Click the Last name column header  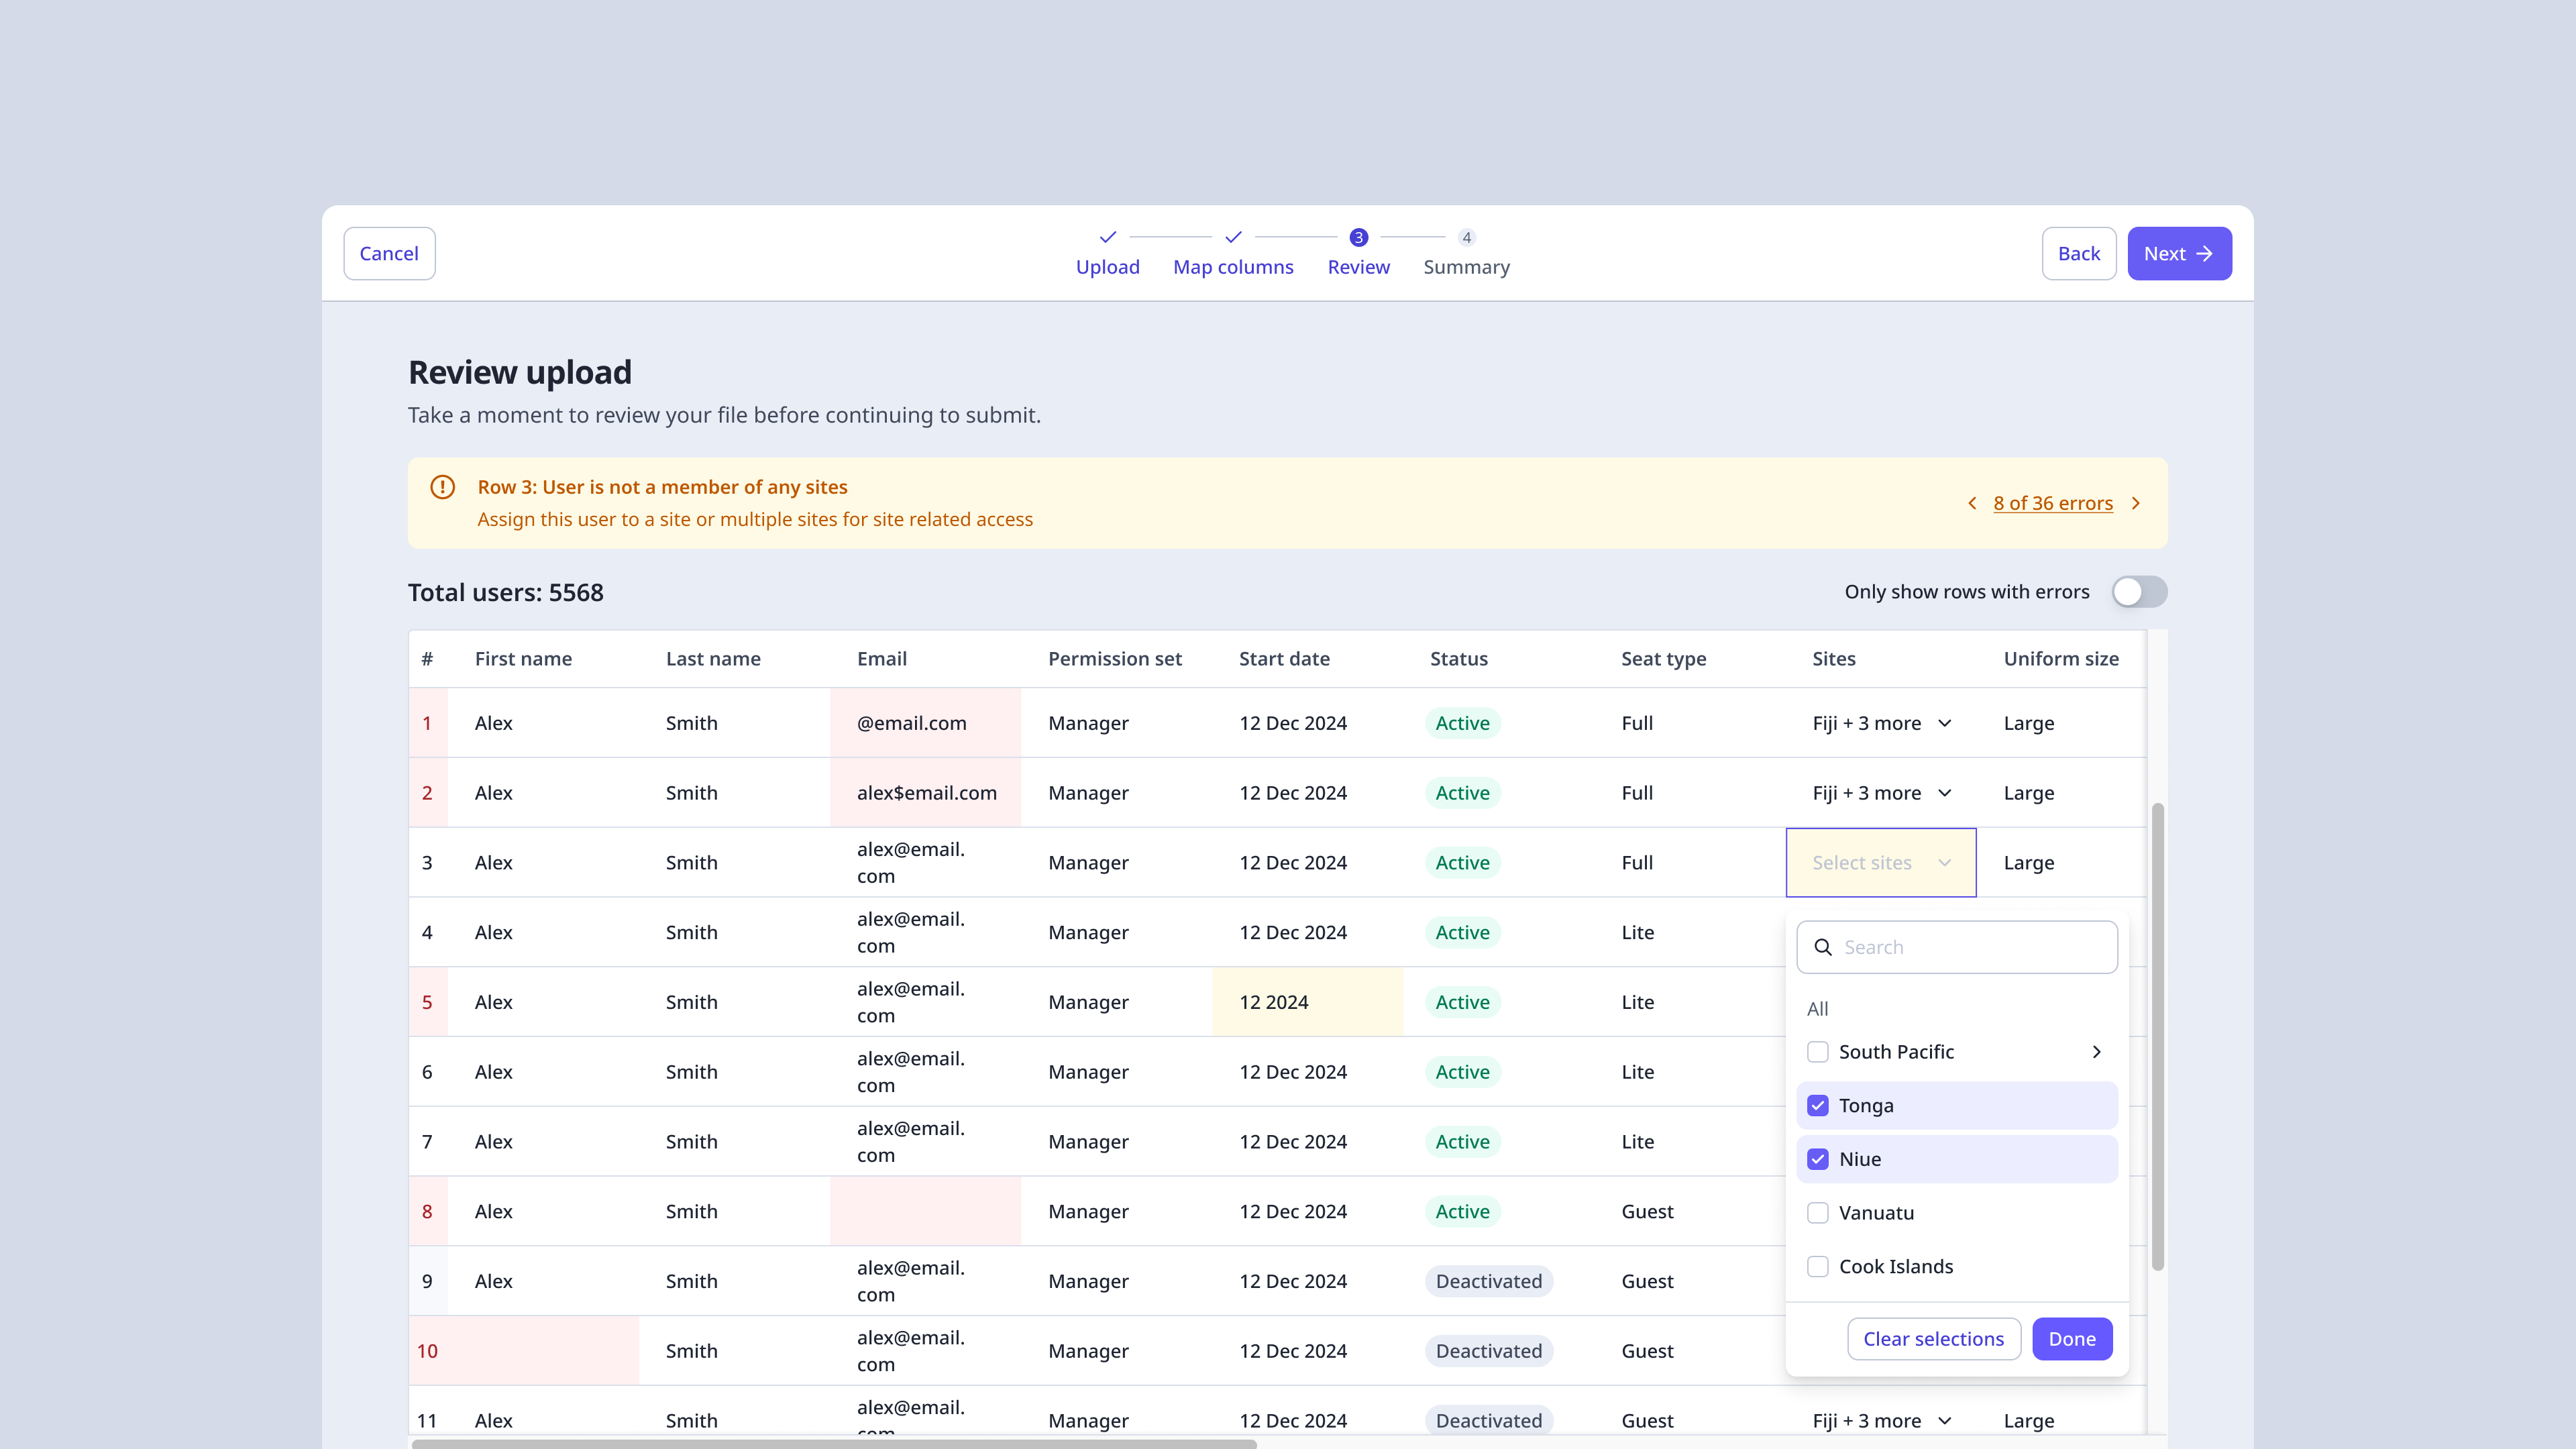[x=713, y=659]
